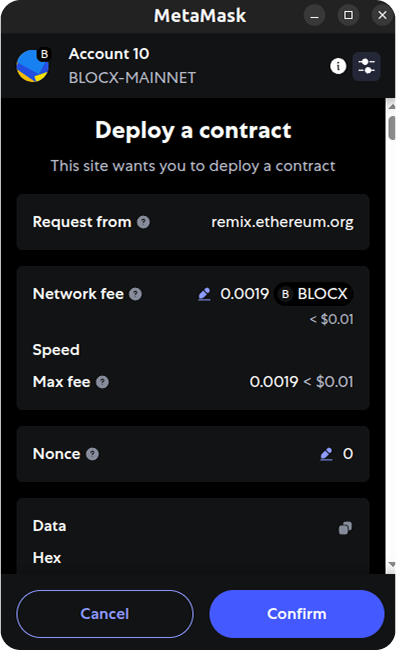
Task: Click the scrollbar up arrow
Action: tap(391, 106)
